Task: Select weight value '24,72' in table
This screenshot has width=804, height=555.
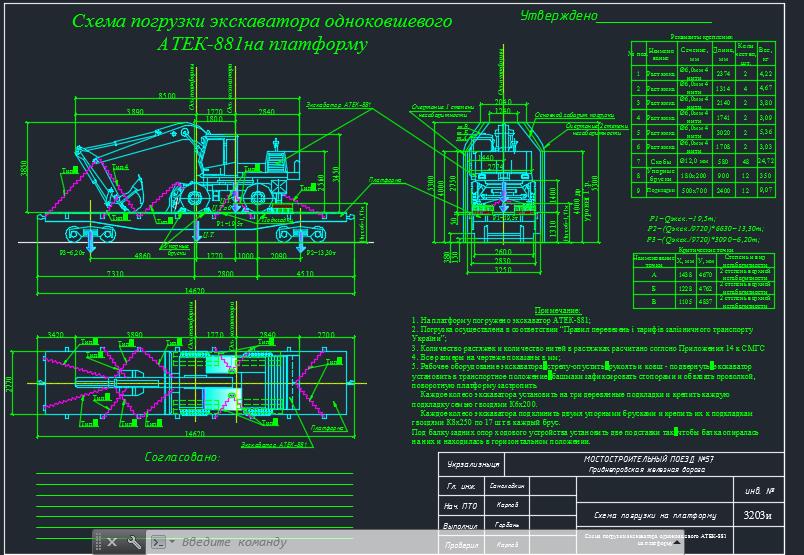Action: click(766, 161)
